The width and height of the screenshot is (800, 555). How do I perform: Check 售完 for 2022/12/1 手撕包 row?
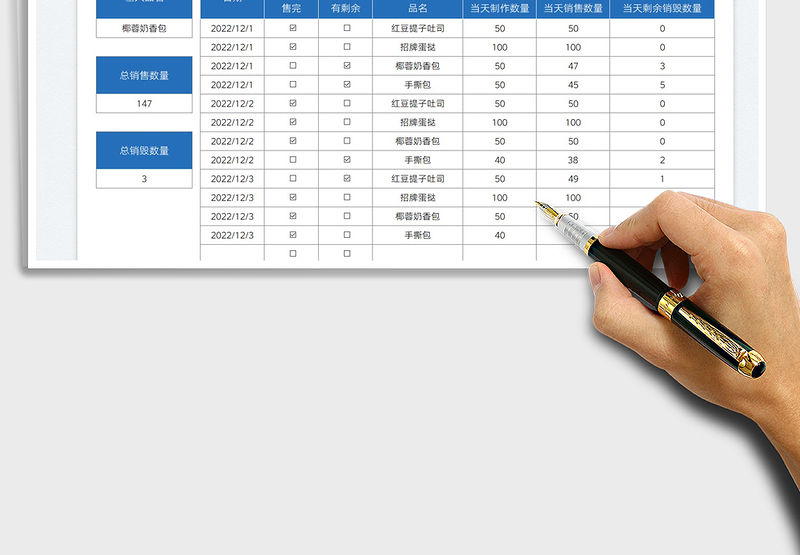[292, 85]
